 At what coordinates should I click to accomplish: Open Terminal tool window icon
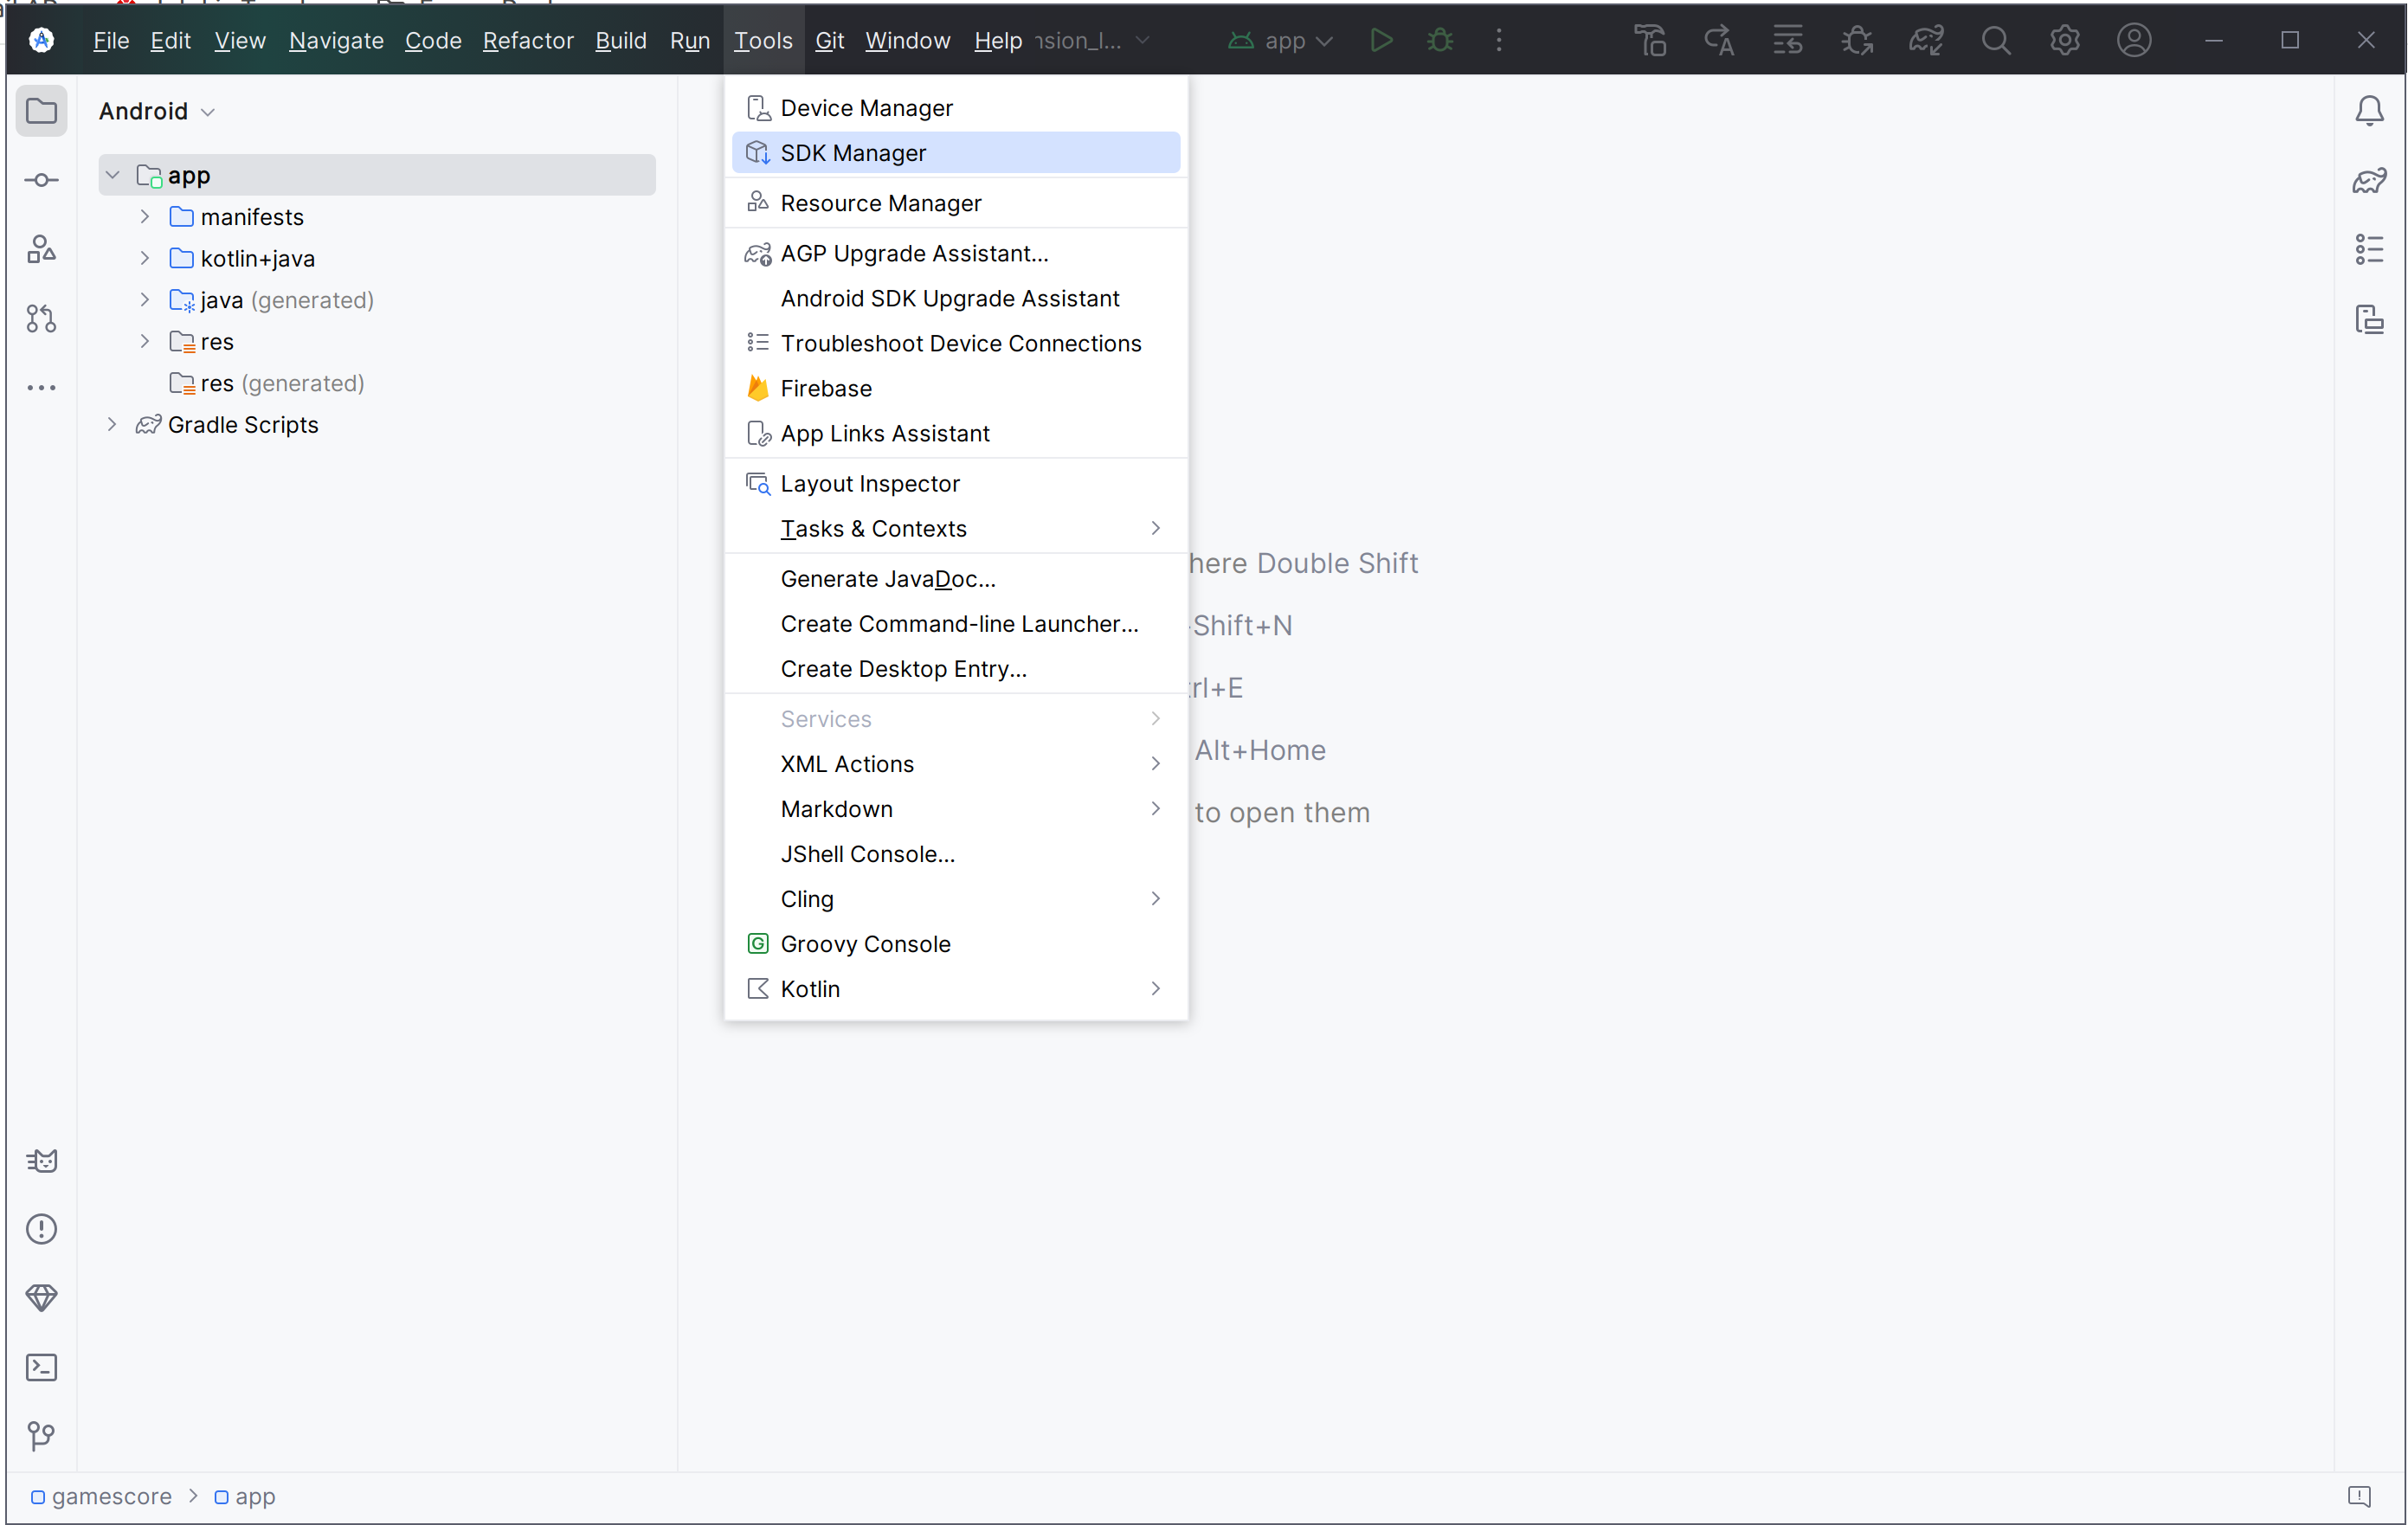click(x=41, y=1367)
